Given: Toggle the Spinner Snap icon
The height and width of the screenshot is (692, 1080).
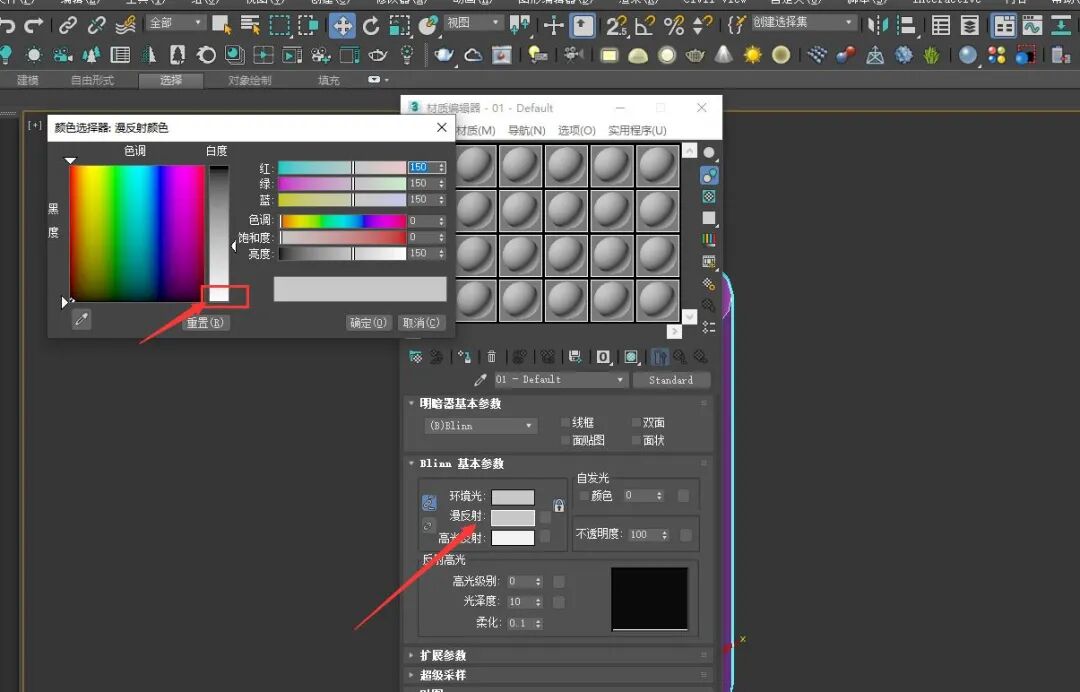Looking at the screenshot, I should 702,26.
